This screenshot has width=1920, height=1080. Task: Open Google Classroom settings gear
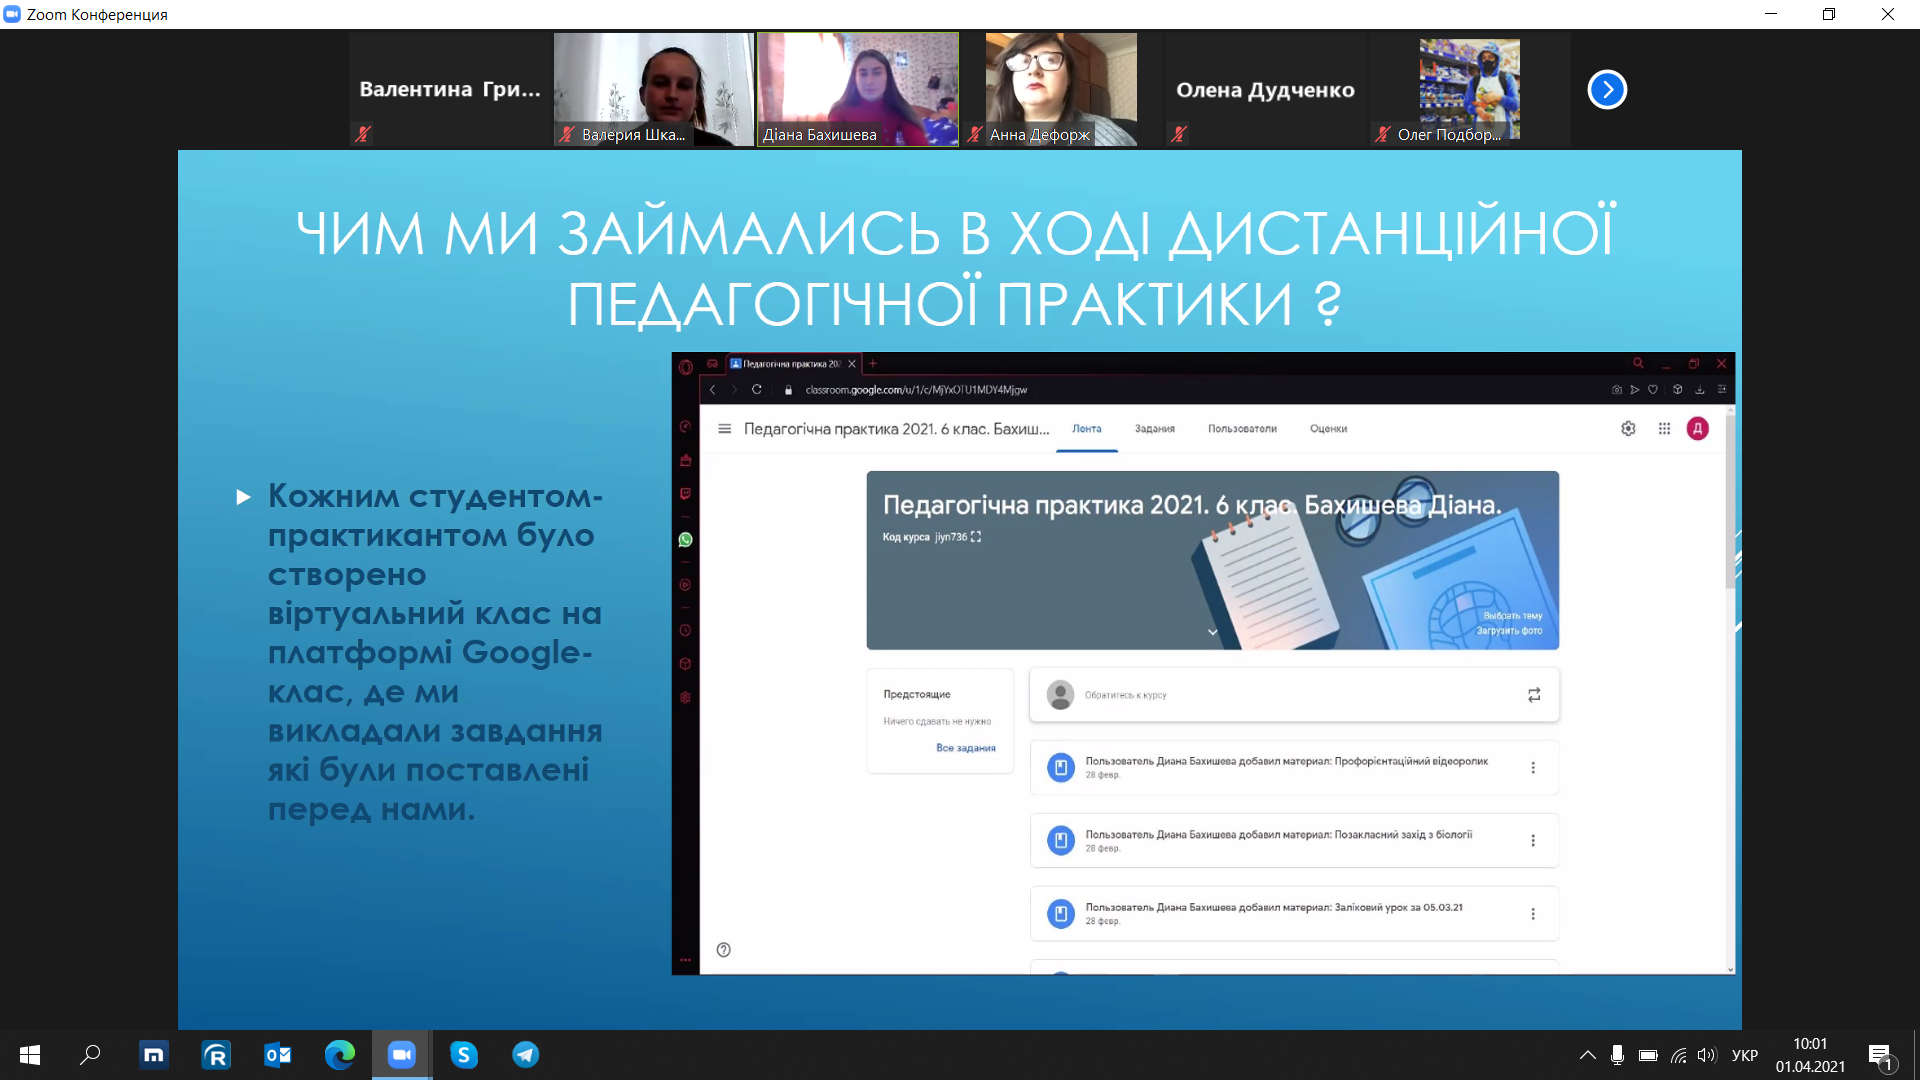coord(1628,429)
